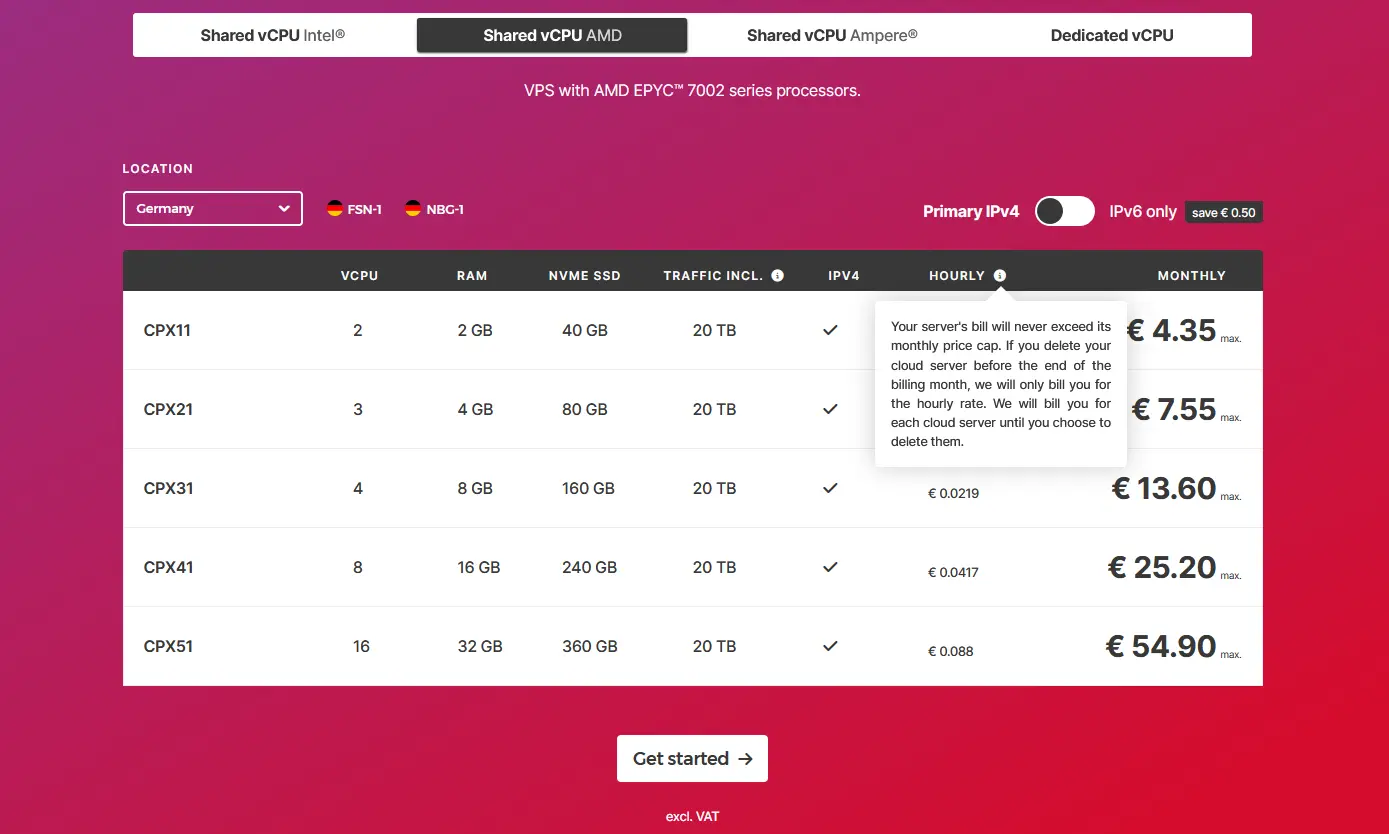This screenshot has height=834, width=1389.
Task: Click the hourly billing tooltip text
Action: click(1001, 384)
